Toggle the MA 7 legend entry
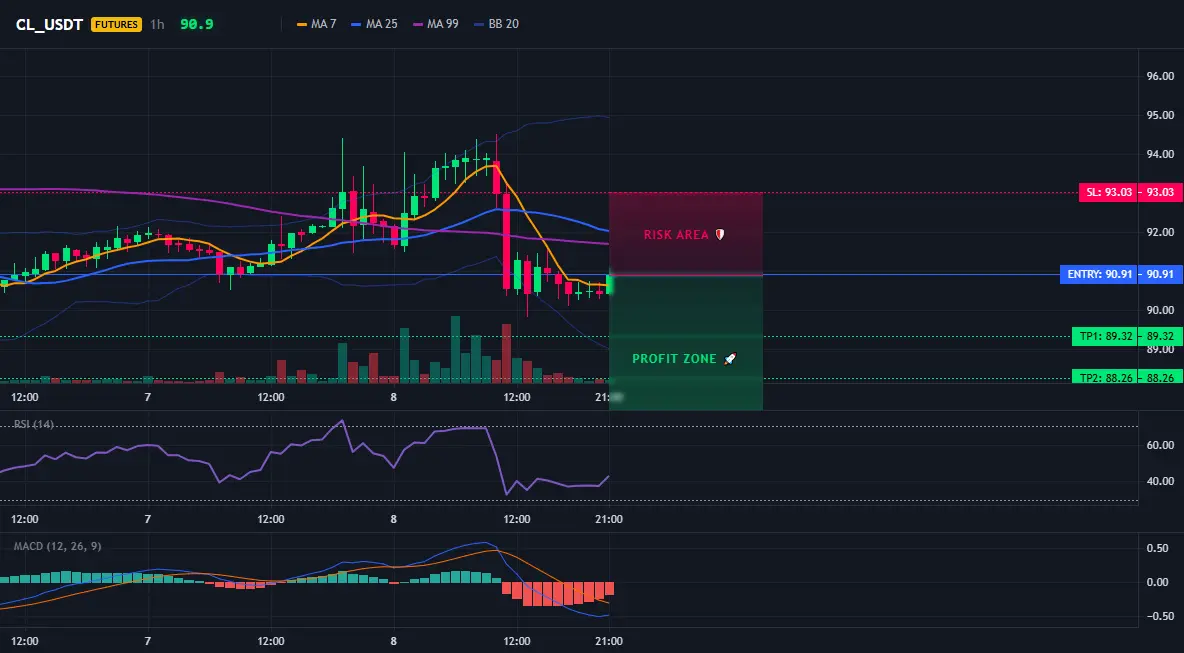1184x653 pixels. click(317, 24)
